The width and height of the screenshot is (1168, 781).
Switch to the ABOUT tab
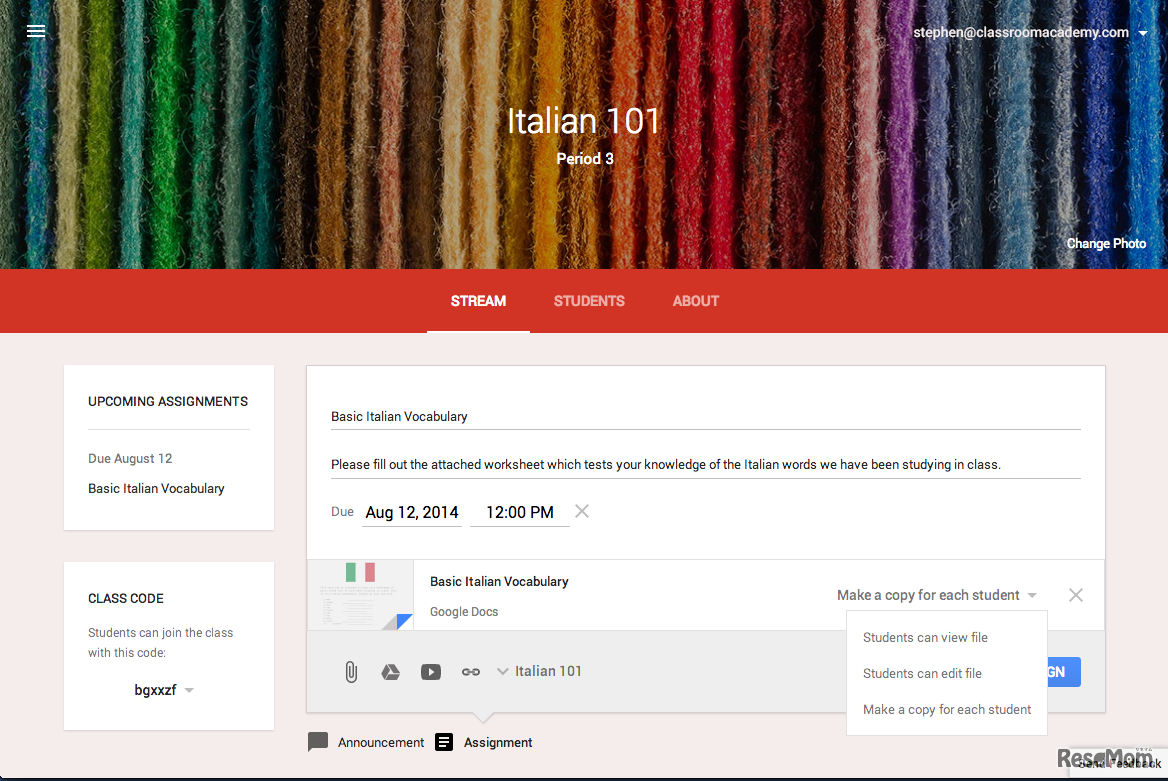click(695, 301)
